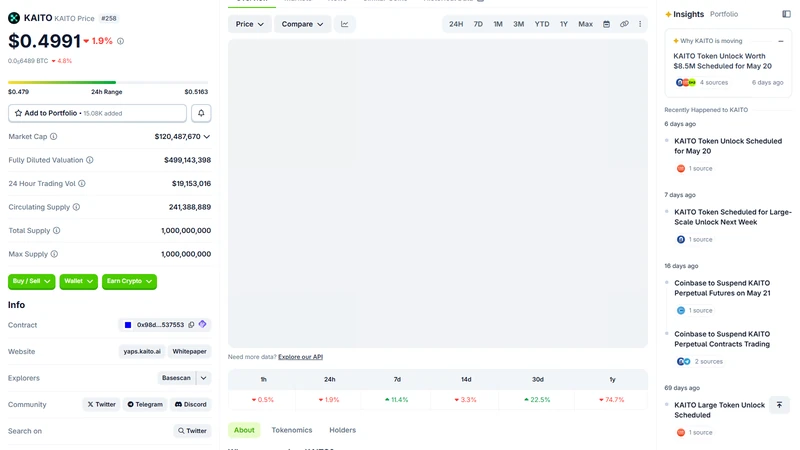Screen dimensions: 800x450
Task: Open the Wallet dropdown
Action: click(79, 281)
